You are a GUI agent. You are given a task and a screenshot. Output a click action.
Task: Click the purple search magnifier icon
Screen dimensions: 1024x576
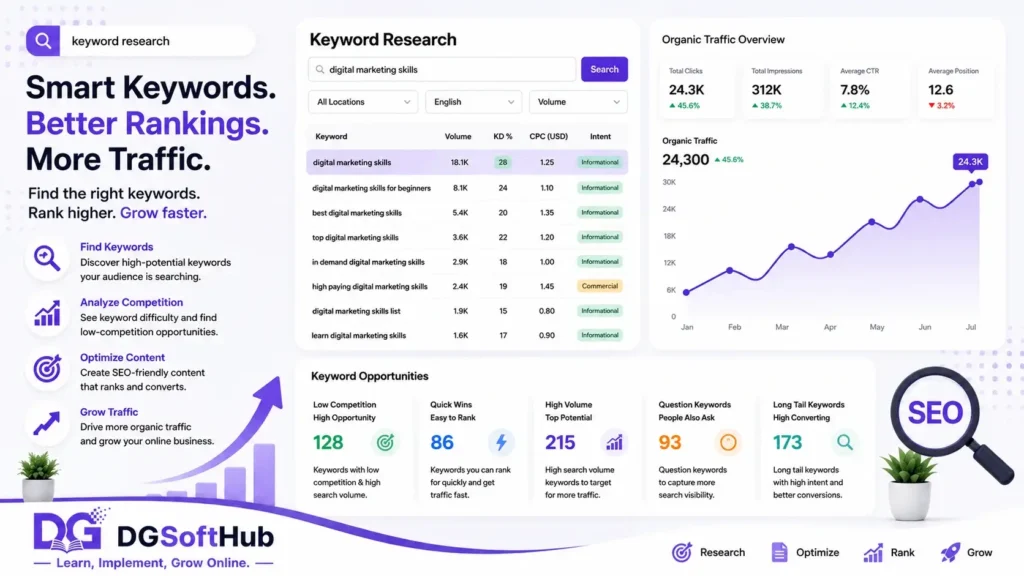coord(43,41)
